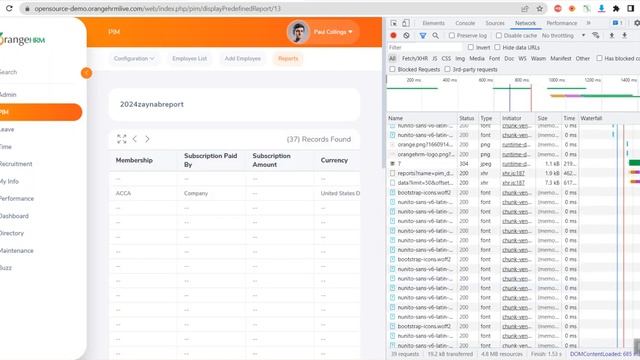Filter requests by CSS type

446,58
